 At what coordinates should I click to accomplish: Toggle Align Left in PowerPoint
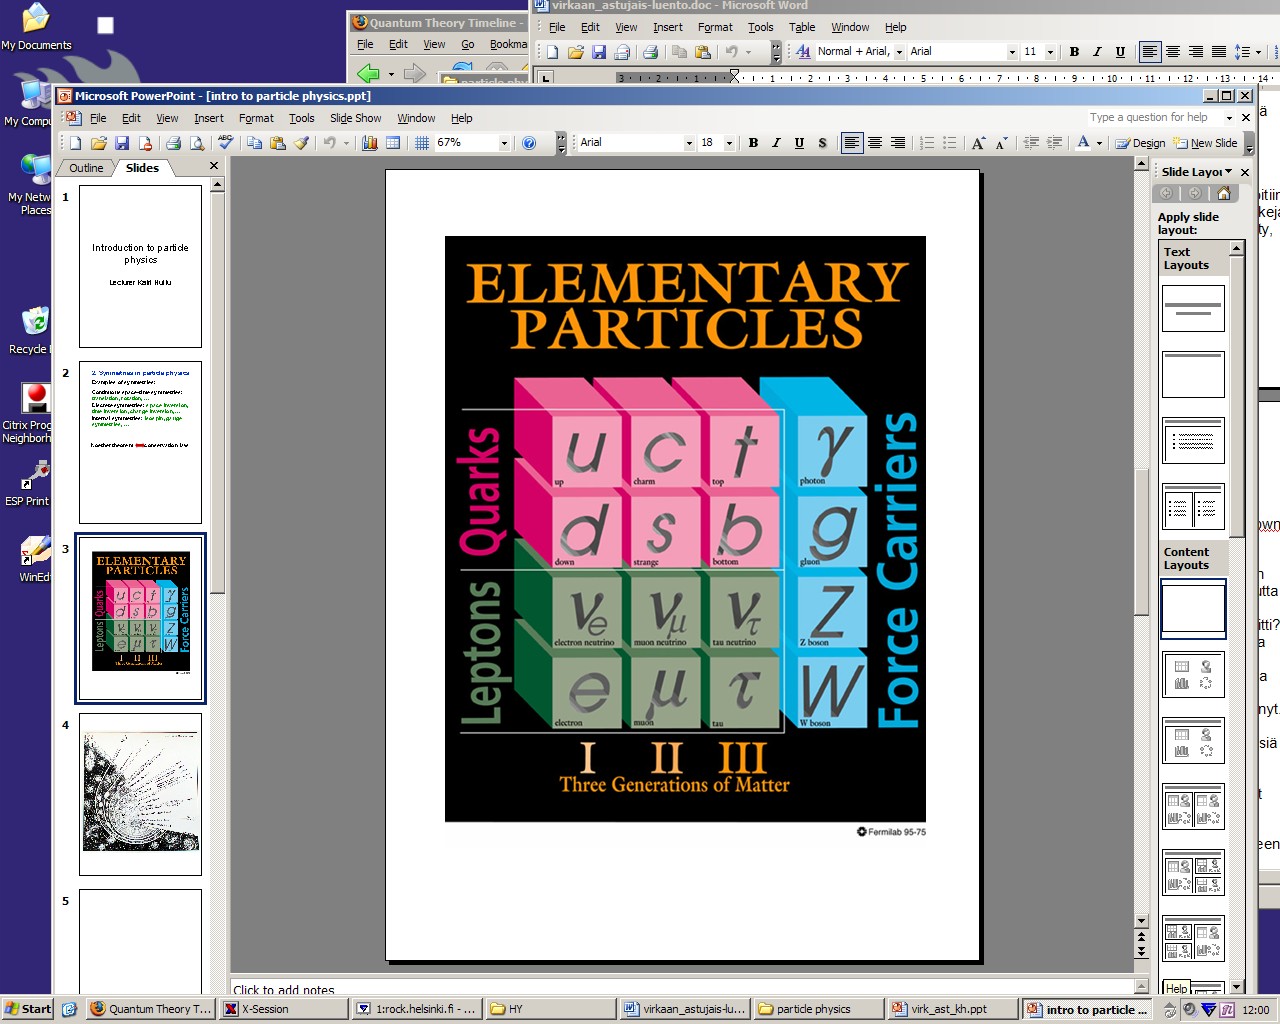tap(852, 143)
